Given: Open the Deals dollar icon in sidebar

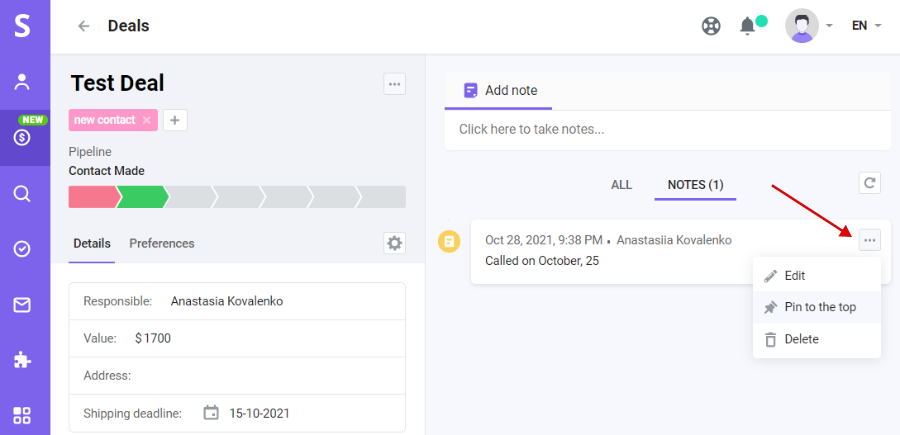Looking at the screenshot, I should point(22,138).
